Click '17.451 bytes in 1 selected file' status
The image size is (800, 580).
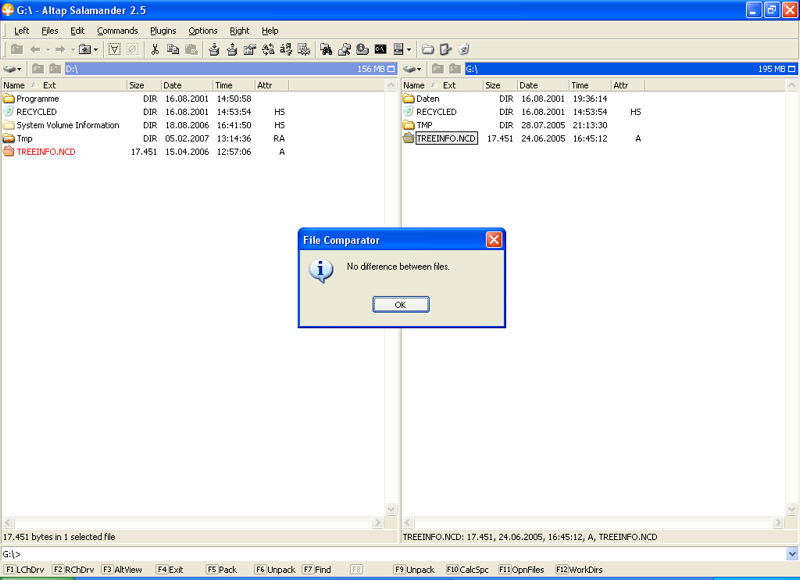click(x=59, y=537)
